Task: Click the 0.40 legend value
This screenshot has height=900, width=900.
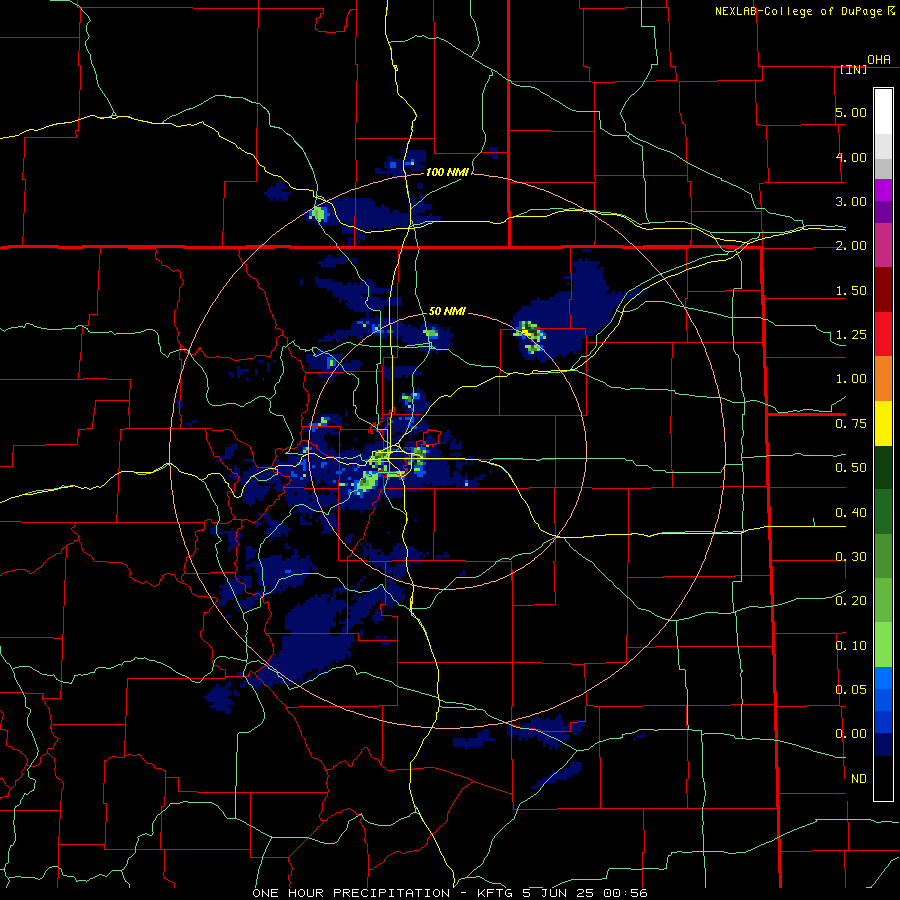Action: click(851, 513)
